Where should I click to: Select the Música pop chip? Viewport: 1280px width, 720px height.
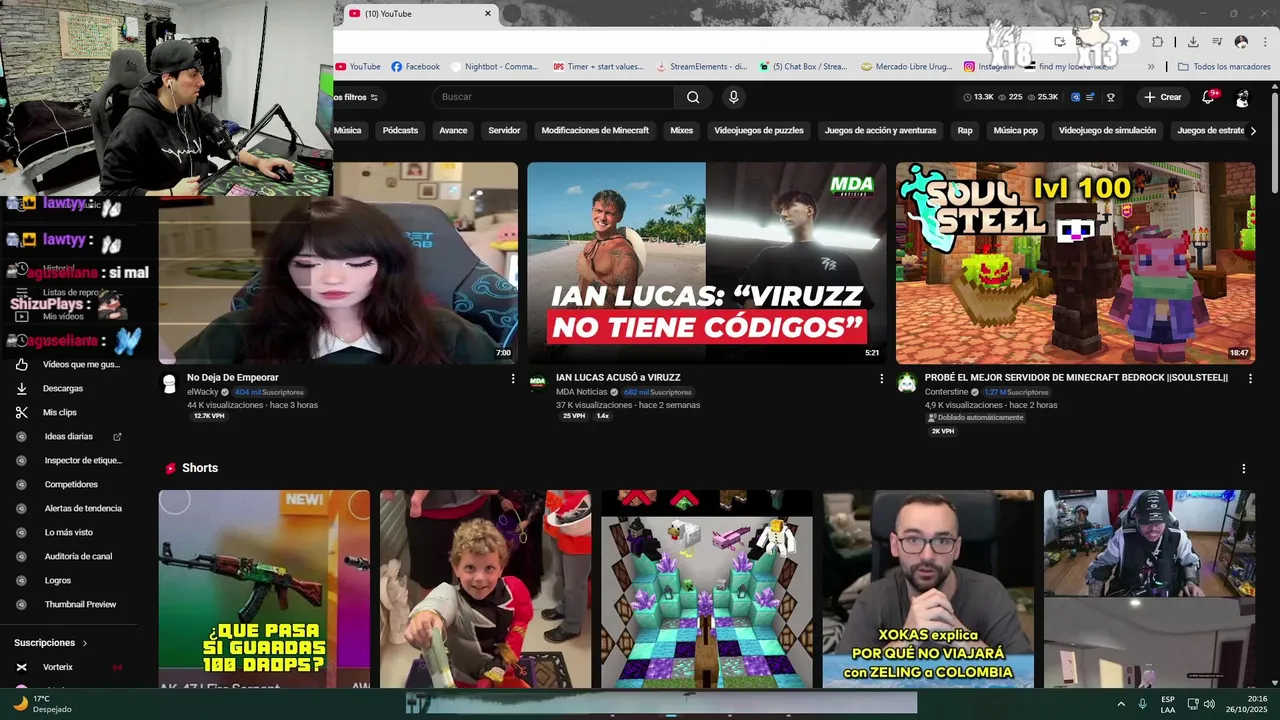pyautogui.click(x=1015, y=130)
